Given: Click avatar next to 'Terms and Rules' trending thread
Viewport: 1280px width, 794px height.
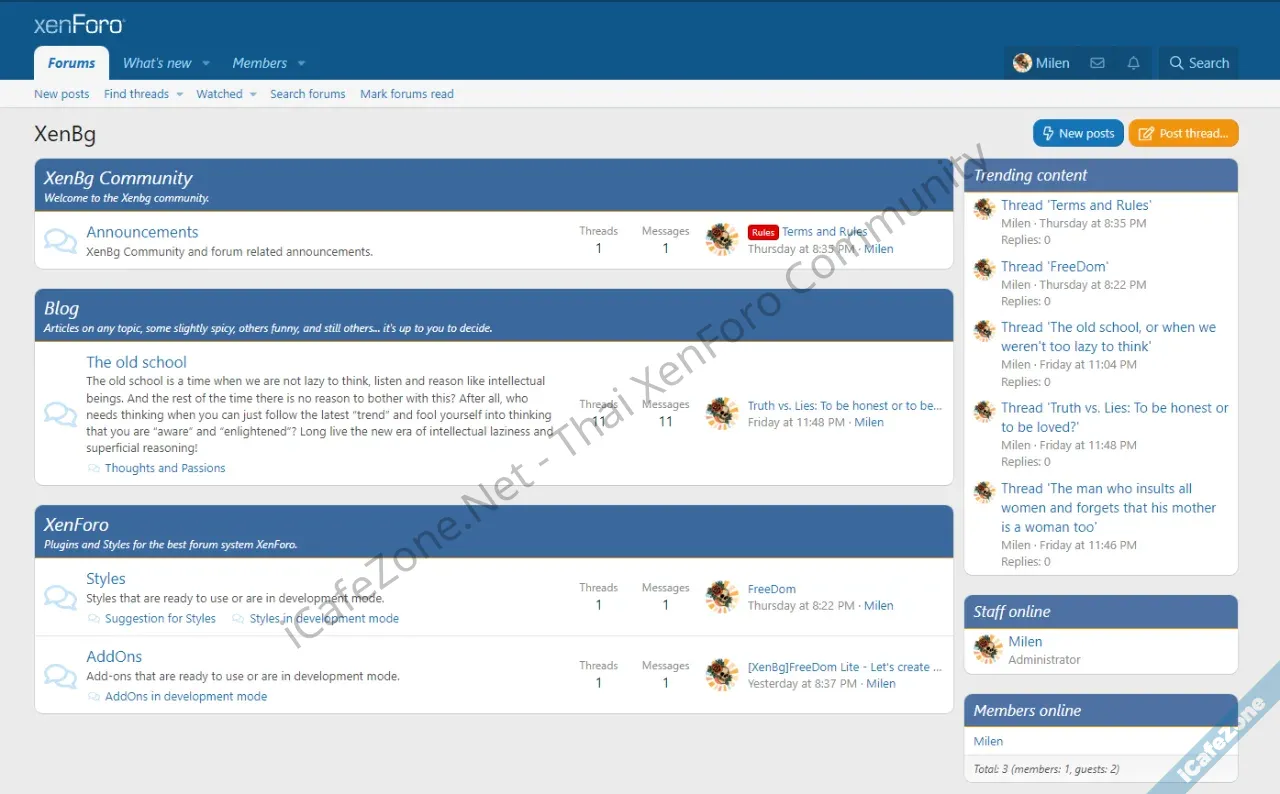Looking at the screenshot, I should (984, 208).
